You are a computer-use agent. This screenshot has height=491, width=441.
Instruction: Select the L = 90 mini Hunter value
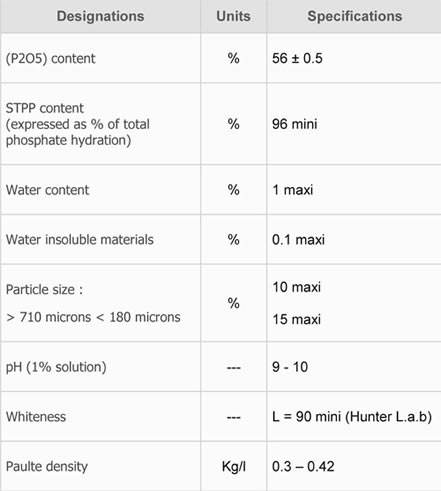coord(352,417)
